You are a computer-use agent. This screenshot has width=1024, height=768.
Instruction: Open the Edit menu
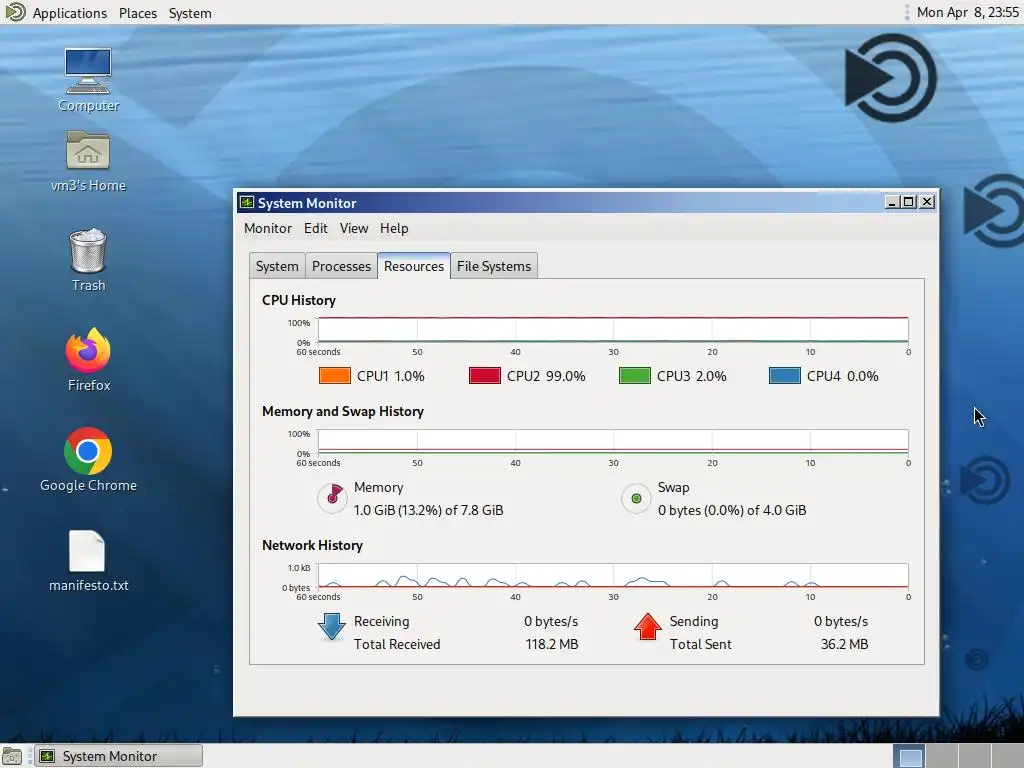(315, 229)
